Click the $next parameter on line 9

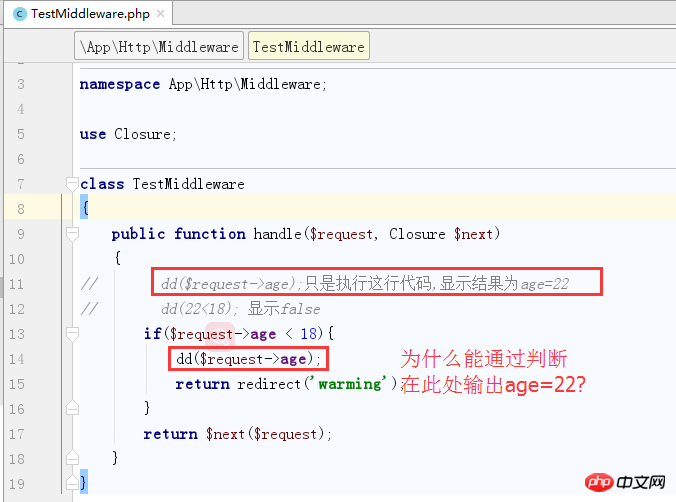coord(473,234)
